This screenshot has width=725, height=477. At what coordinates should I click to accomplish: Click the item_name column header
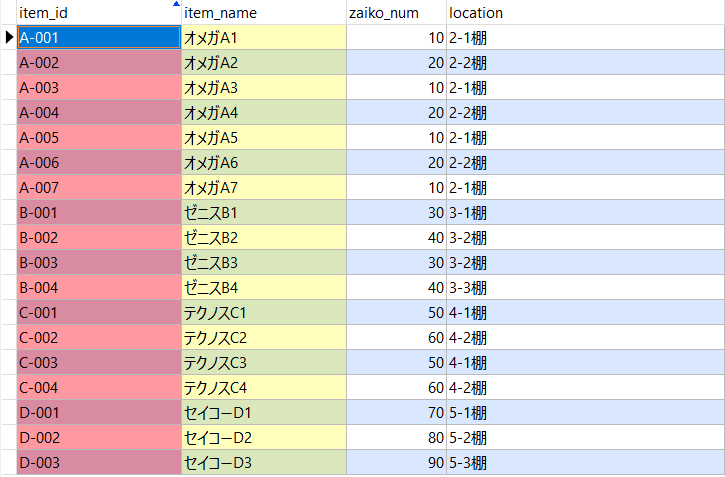[x=264, y=12]
